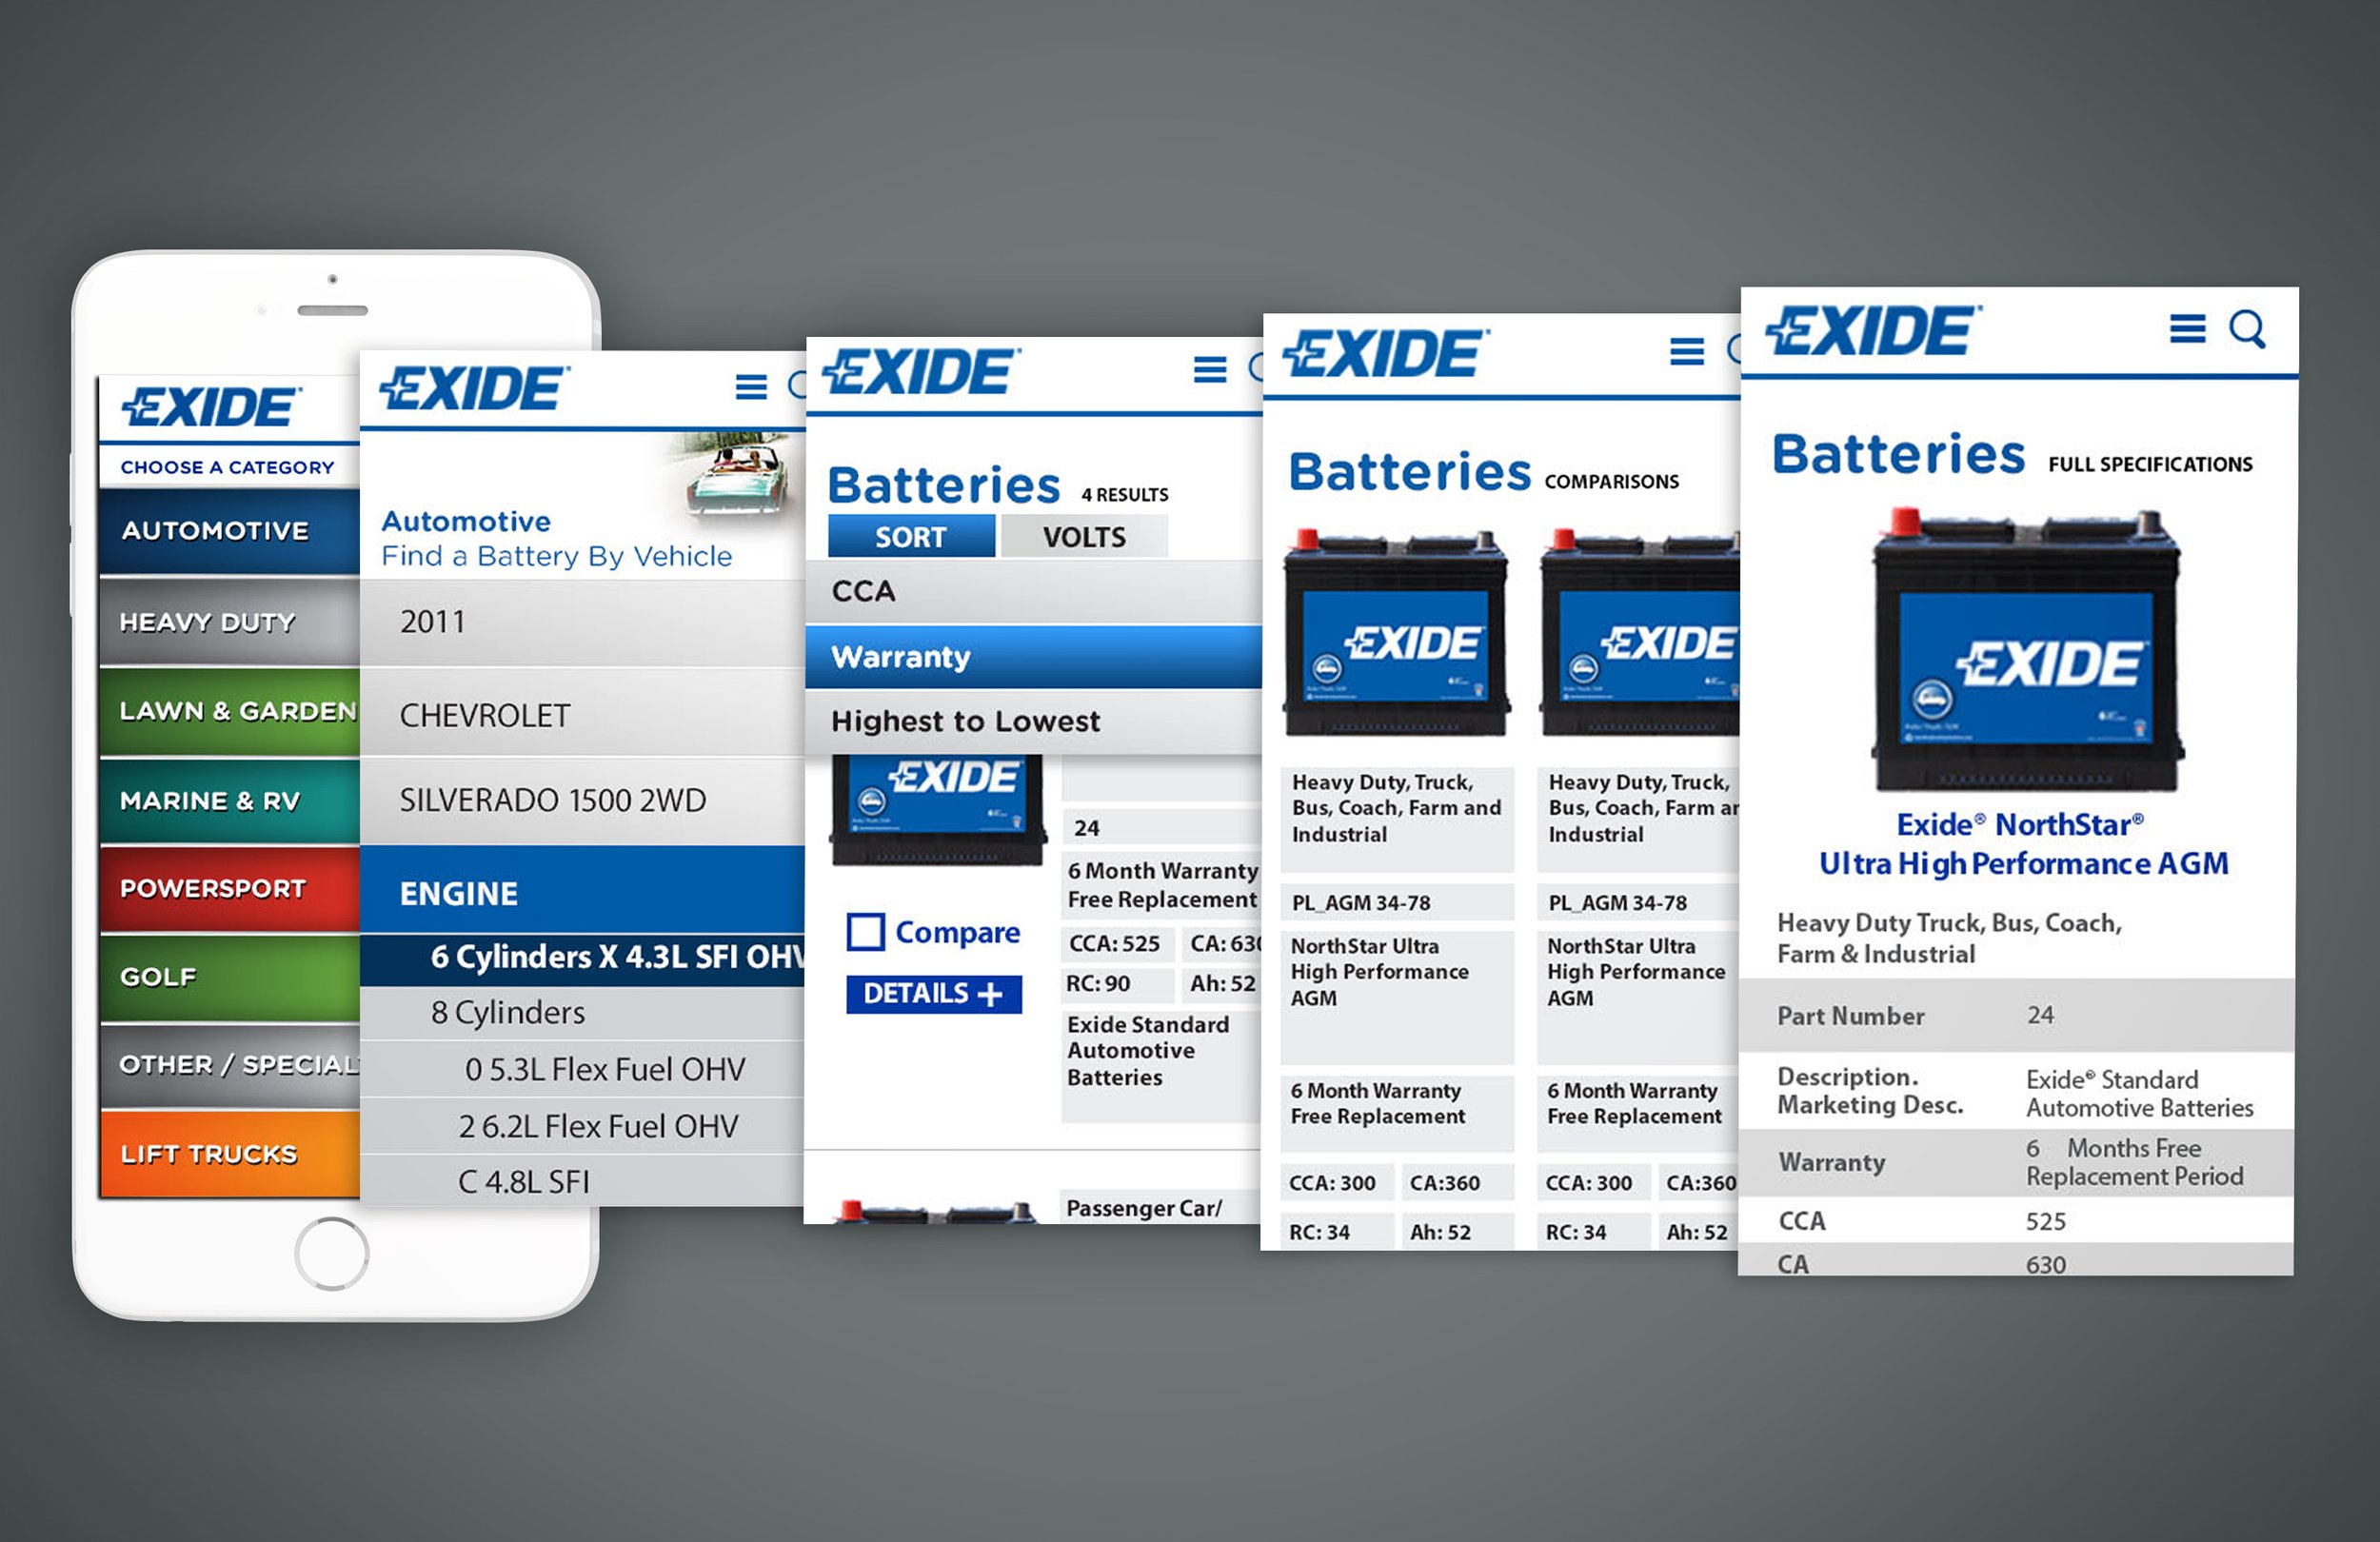Choose Highest to Lowest order

(1034, 721)
